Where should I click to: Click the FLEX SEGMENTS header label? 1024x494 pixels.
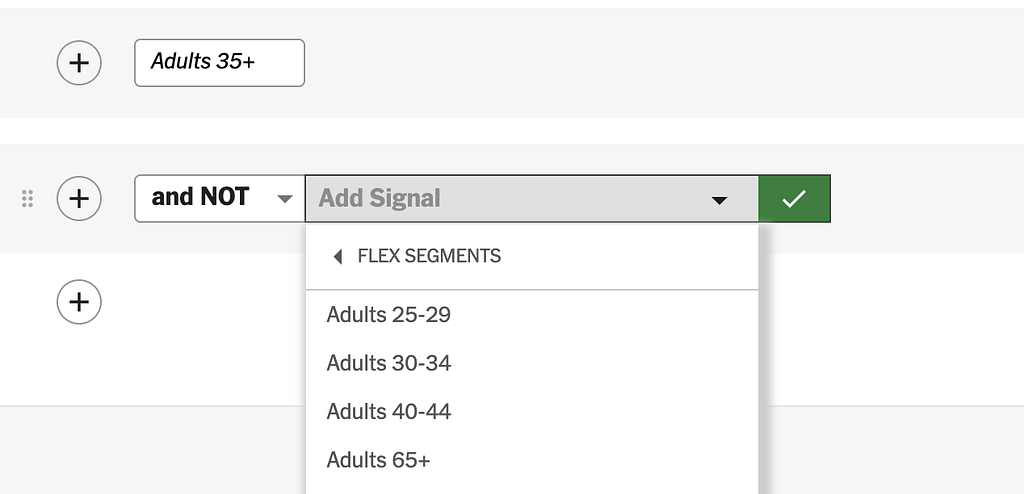tap(429, 256)
